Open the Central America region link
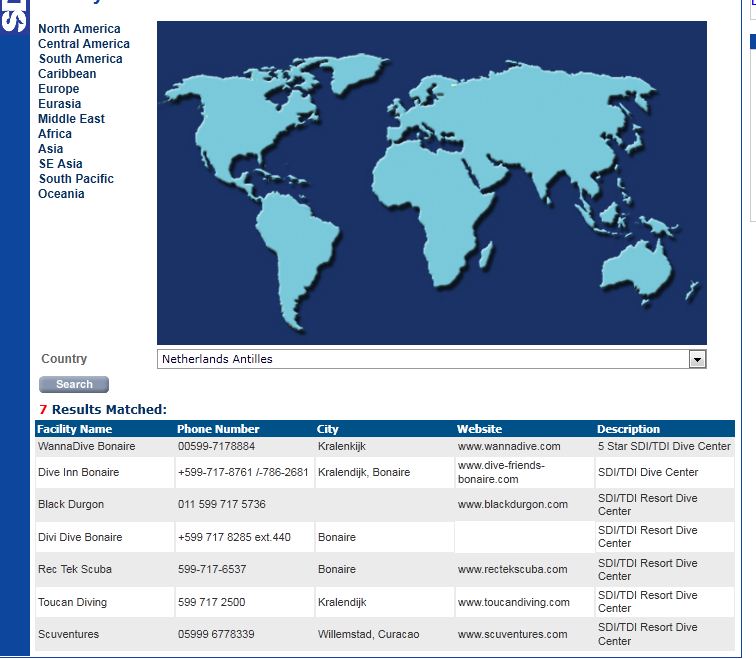Viewport: 756px width, 659px height. pyautogui.click(x=84, y=44)
